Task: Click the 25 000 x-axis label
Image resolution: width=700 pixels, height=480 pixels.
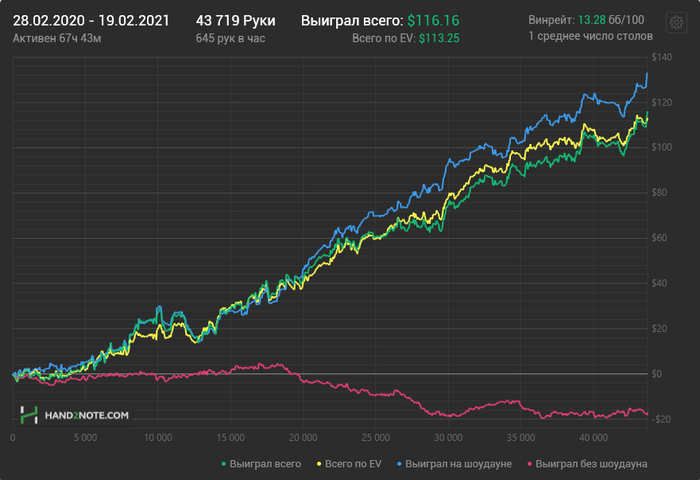Action: tap(375, 438)
